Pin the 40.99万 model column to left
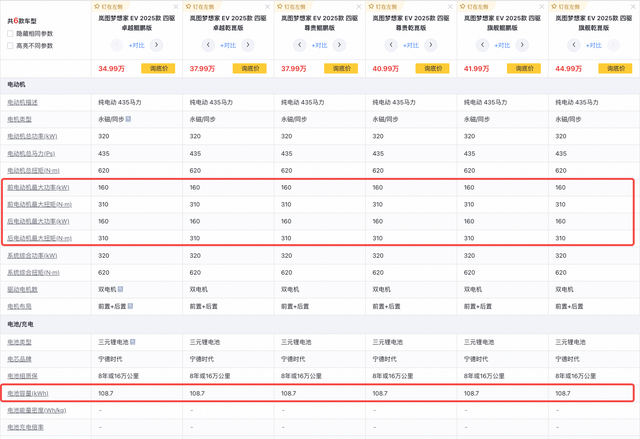Viewport: 640px width, 439px height. [x=383, y=7]
